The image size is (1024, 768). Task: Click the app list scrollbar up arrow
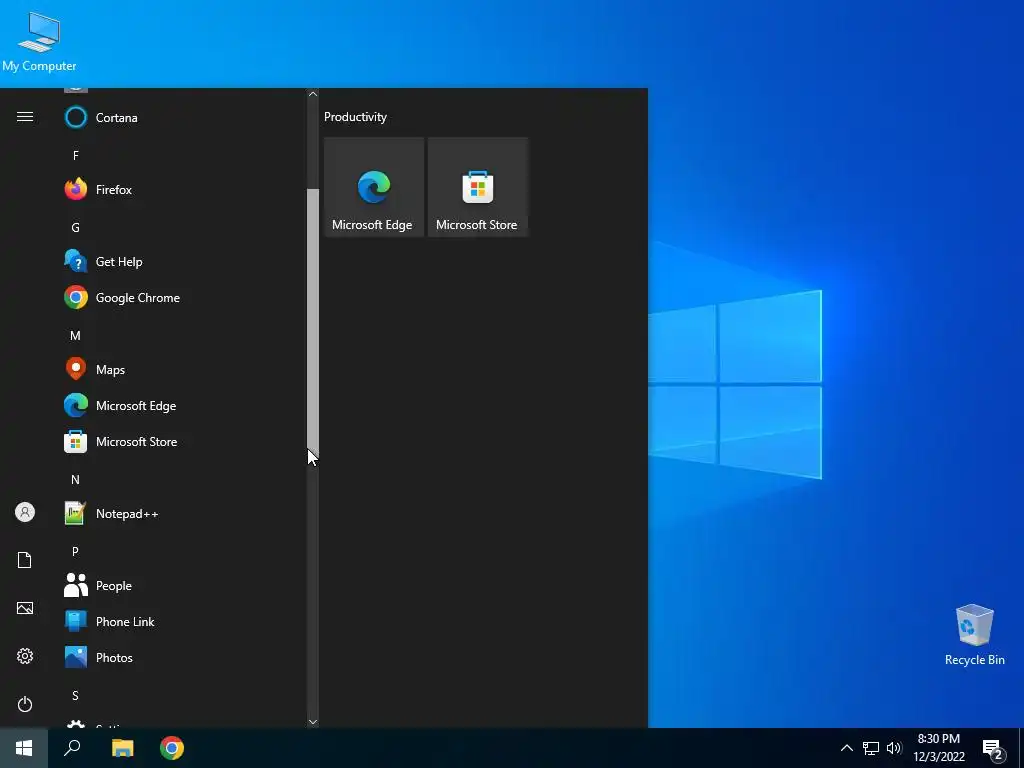tap(313, 94)
